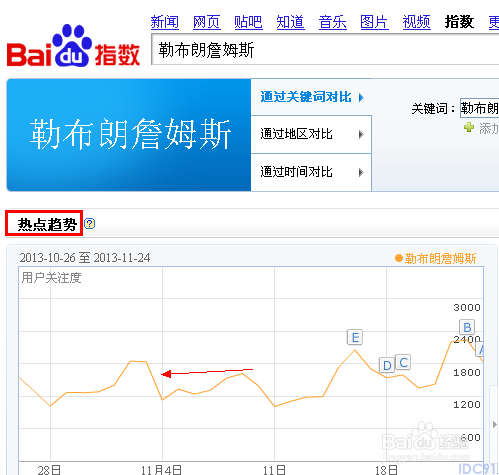Viewport: 499px width, 475px height.
Task: Click the 用户关注度 axis label
Action: tap(51, 278)
